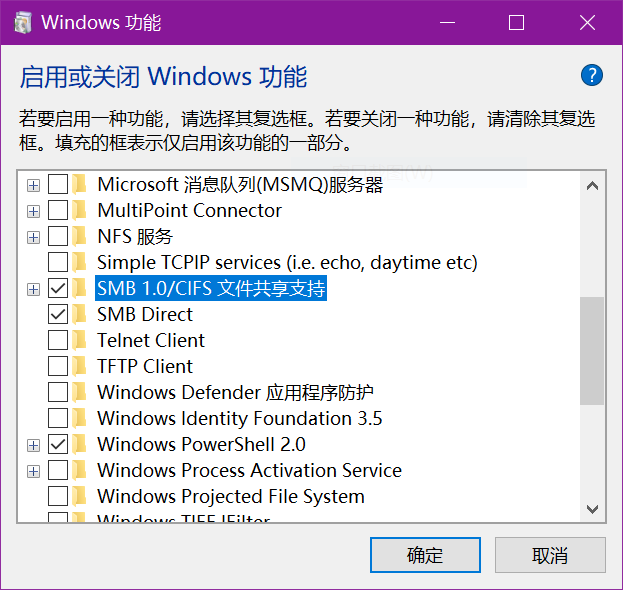
Task: Click the blue help question mark icon
Action: coord(592,75)
